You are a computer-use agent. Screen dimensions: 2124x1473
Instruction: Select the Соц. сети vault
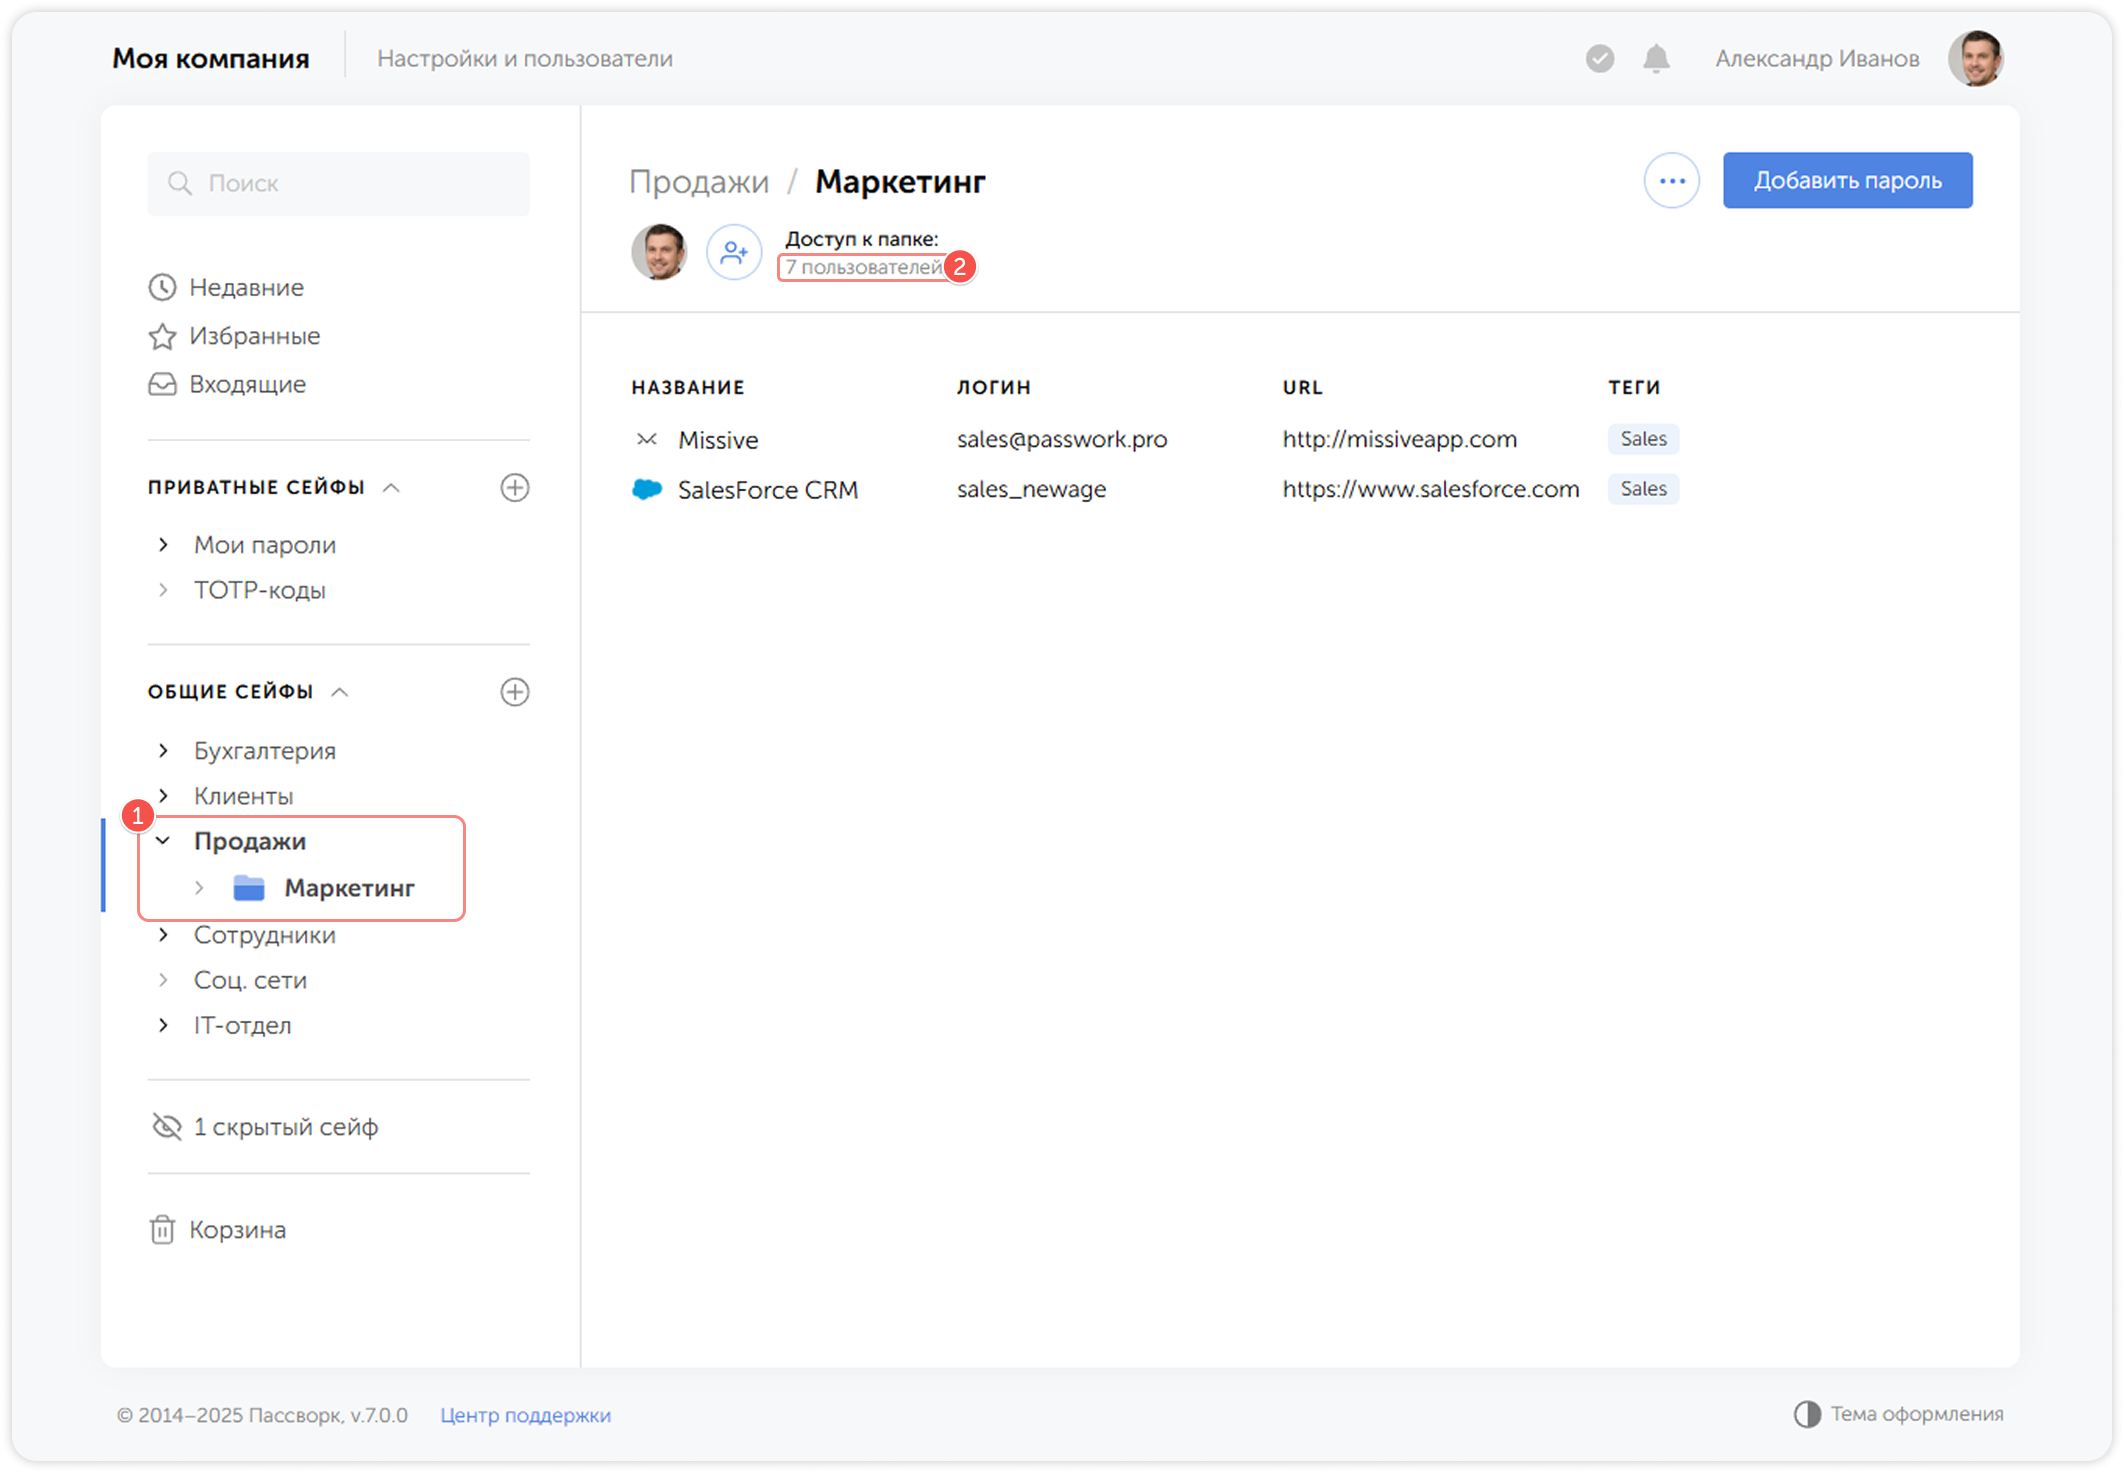pos(250,980)
